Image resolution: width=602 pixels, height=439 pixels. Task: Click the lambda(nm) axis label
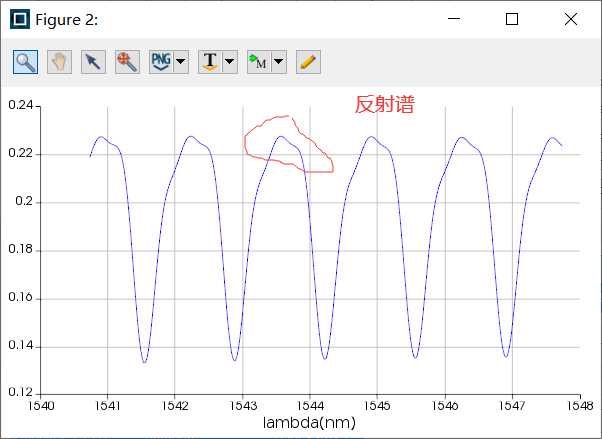click(309, 422)
